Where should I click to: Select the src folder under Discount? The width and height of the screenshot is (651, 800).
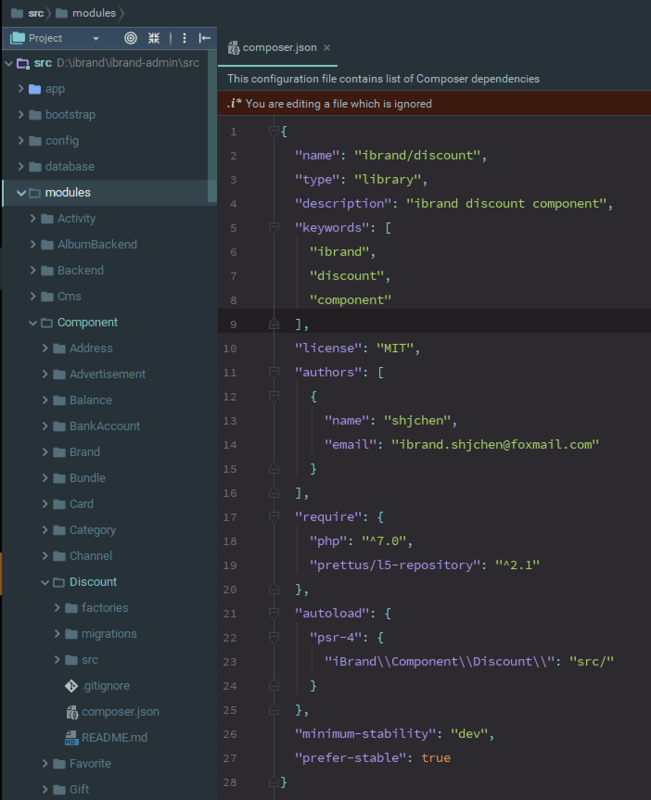click(x=90, y=660)
